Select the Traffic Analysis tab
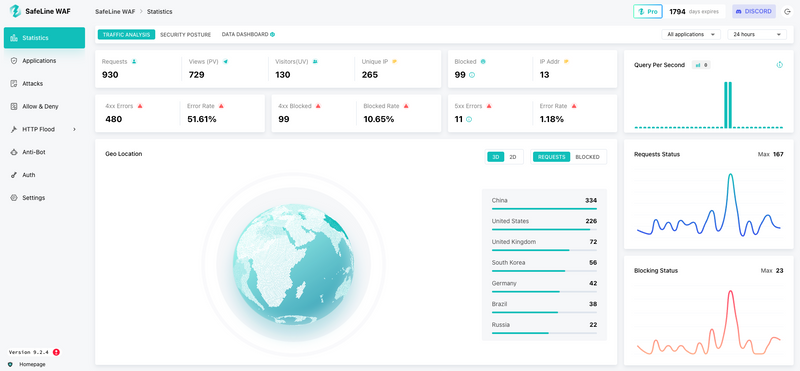The image size is (800, 371). pyautogui.click(x=126, y=35)
